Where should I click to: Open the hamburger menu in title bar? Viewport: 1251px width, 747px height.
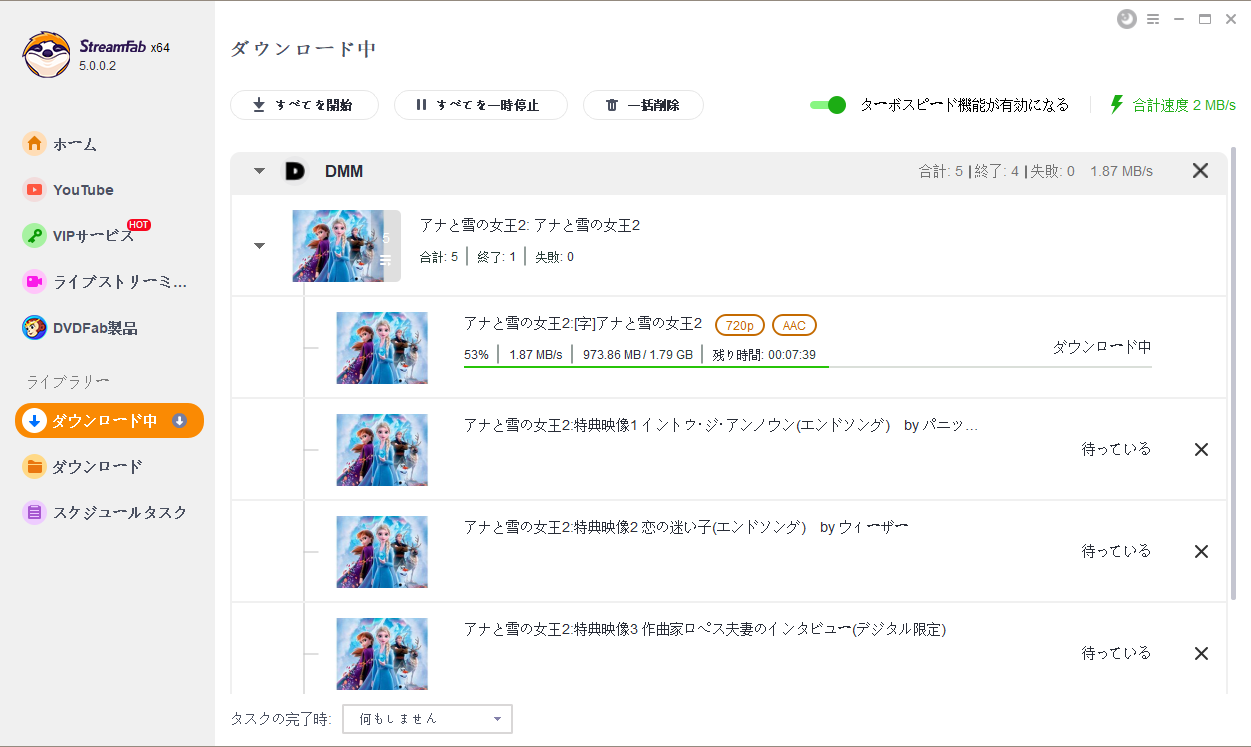pyautogui.click(x=1153, y=19)
